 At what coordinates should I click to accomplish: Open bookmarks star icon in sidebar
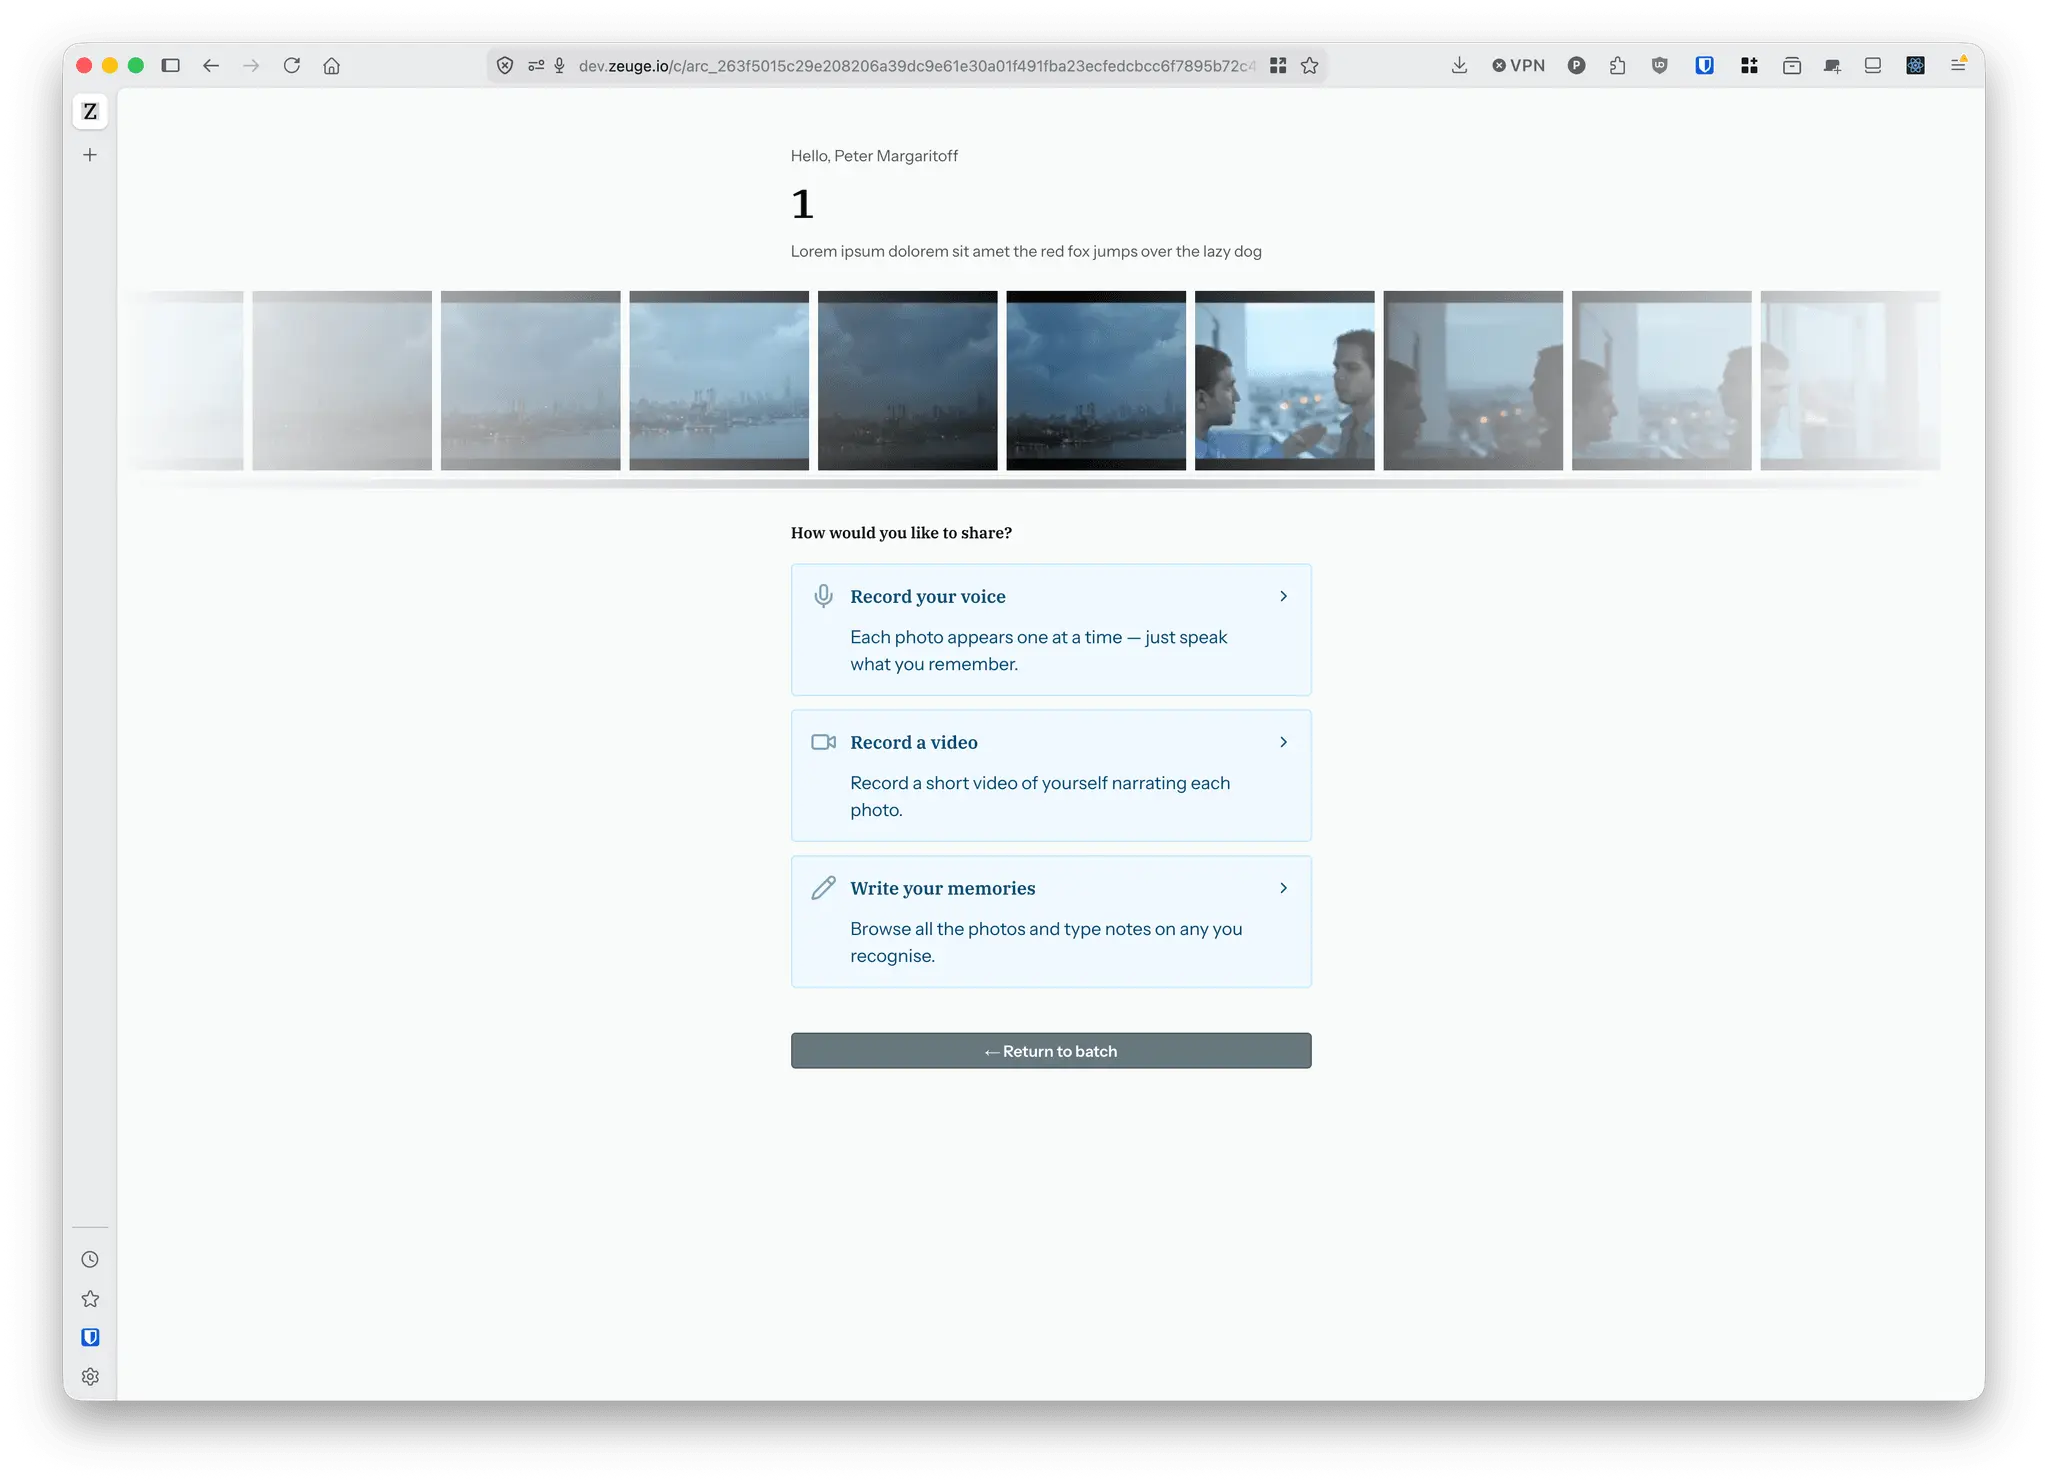point(90,1299)
